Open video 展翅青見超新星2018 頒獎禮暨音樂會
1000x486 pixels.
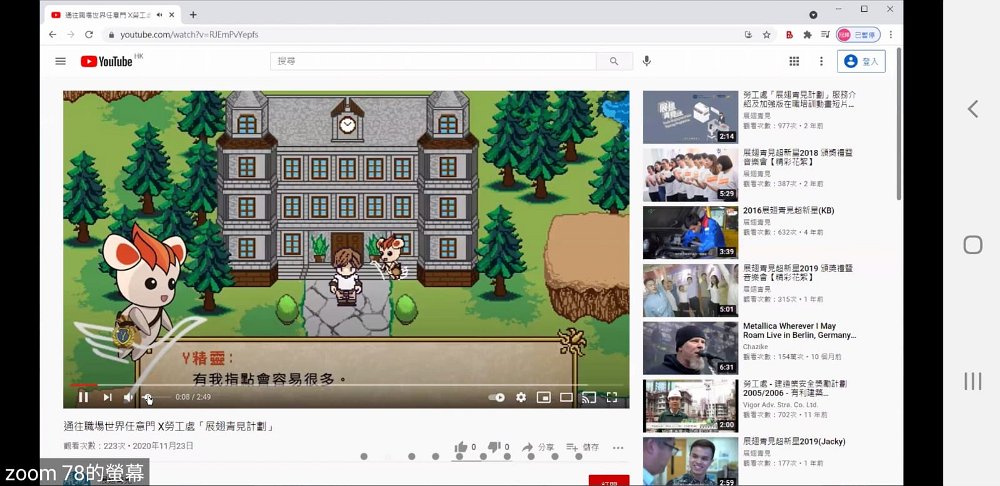point(798,158)
